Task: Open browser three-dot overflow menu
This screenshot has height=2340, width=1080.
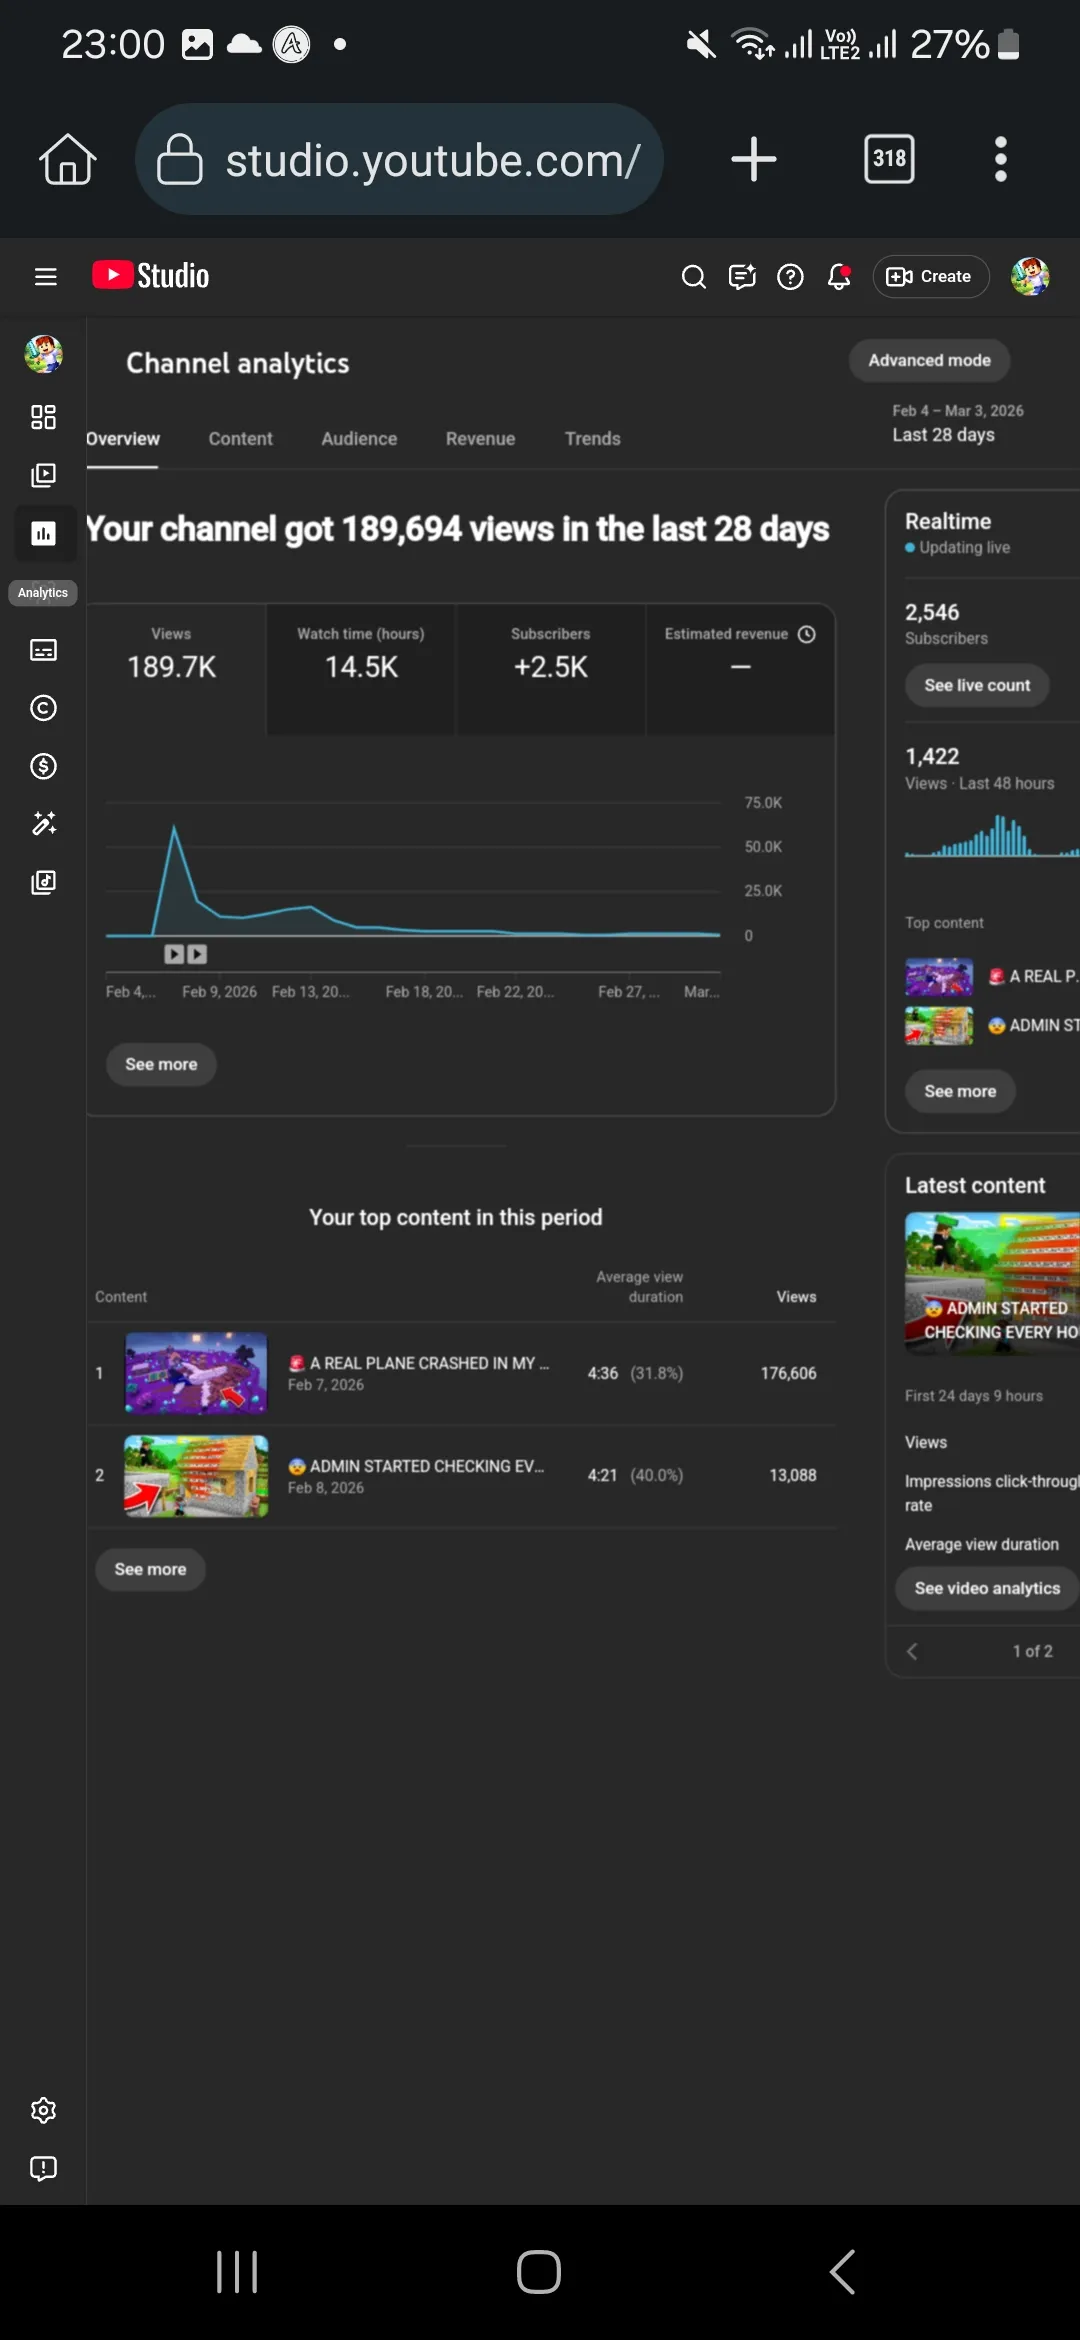Action: tap(1000, 159)
